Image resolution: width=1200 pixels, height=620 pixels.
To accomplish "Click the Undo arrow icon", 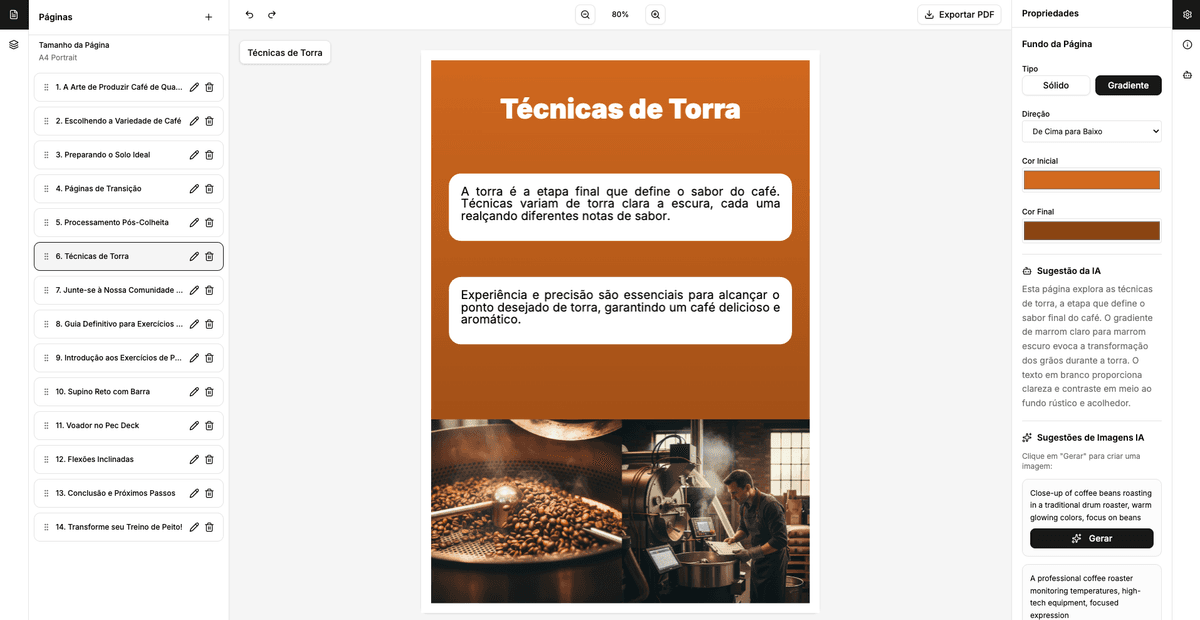I will click(x=248, y=14).
